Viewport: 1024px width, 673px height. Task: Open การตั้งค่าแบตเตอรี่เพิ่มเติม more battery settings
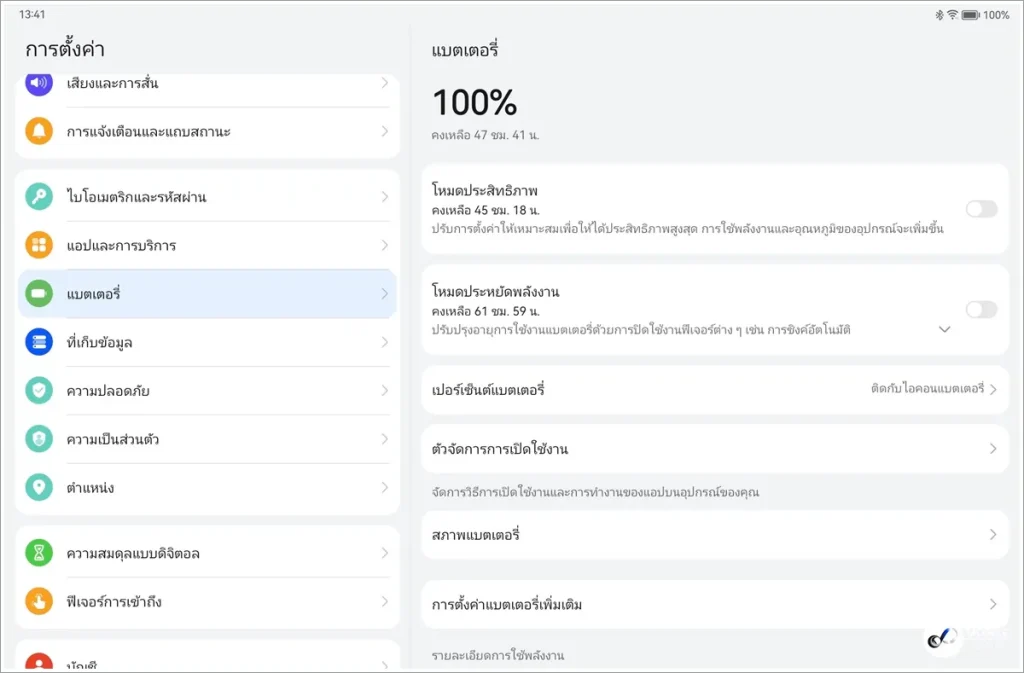pos(714,604)
